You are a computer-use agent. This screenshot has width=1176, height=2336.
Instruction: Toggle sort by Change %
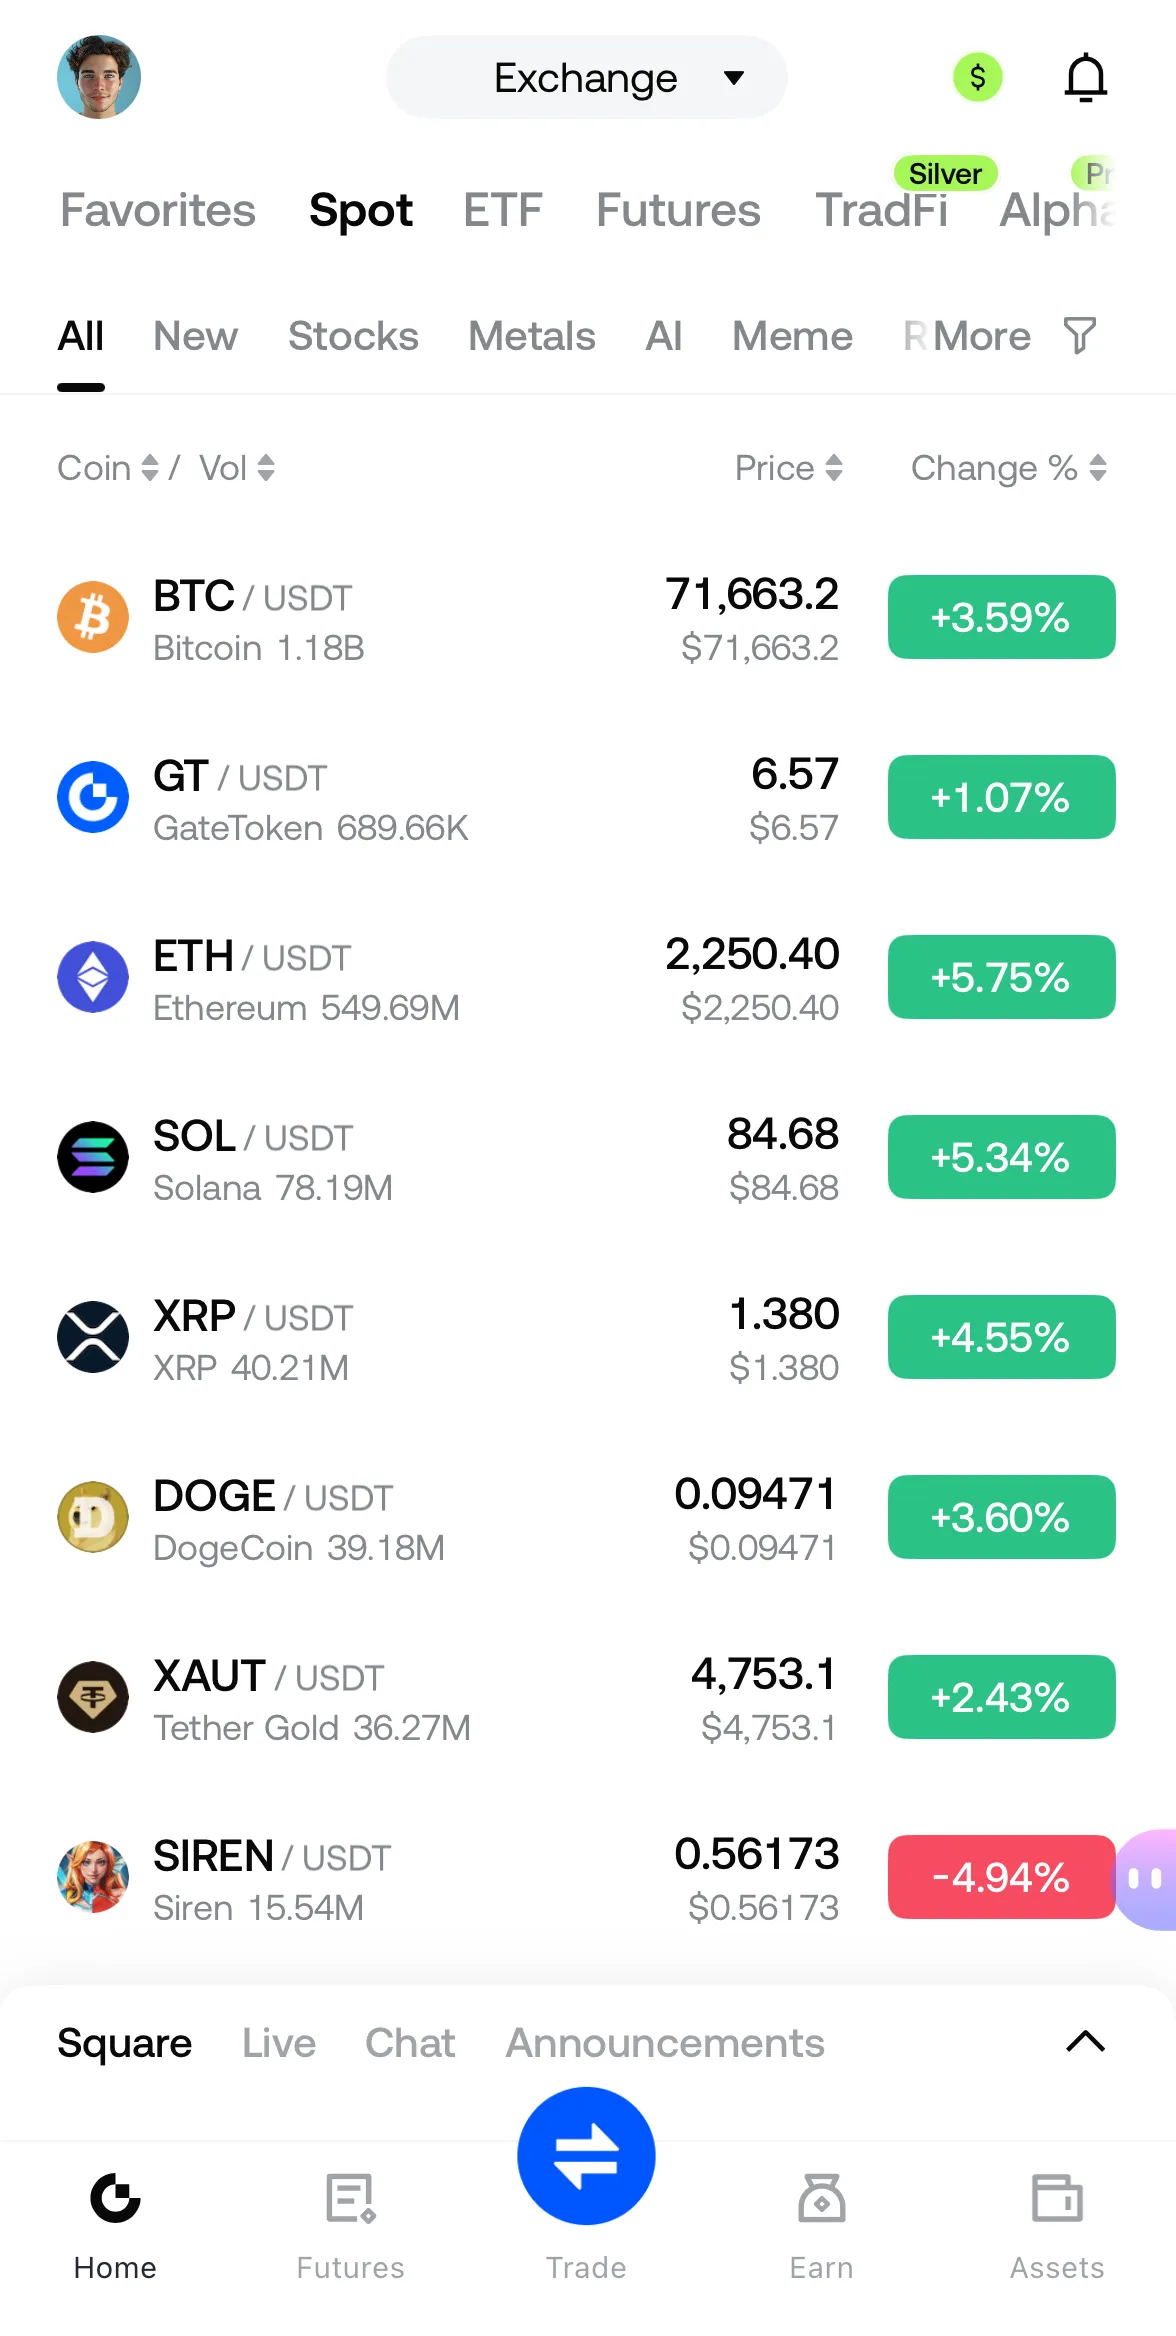1008,468
